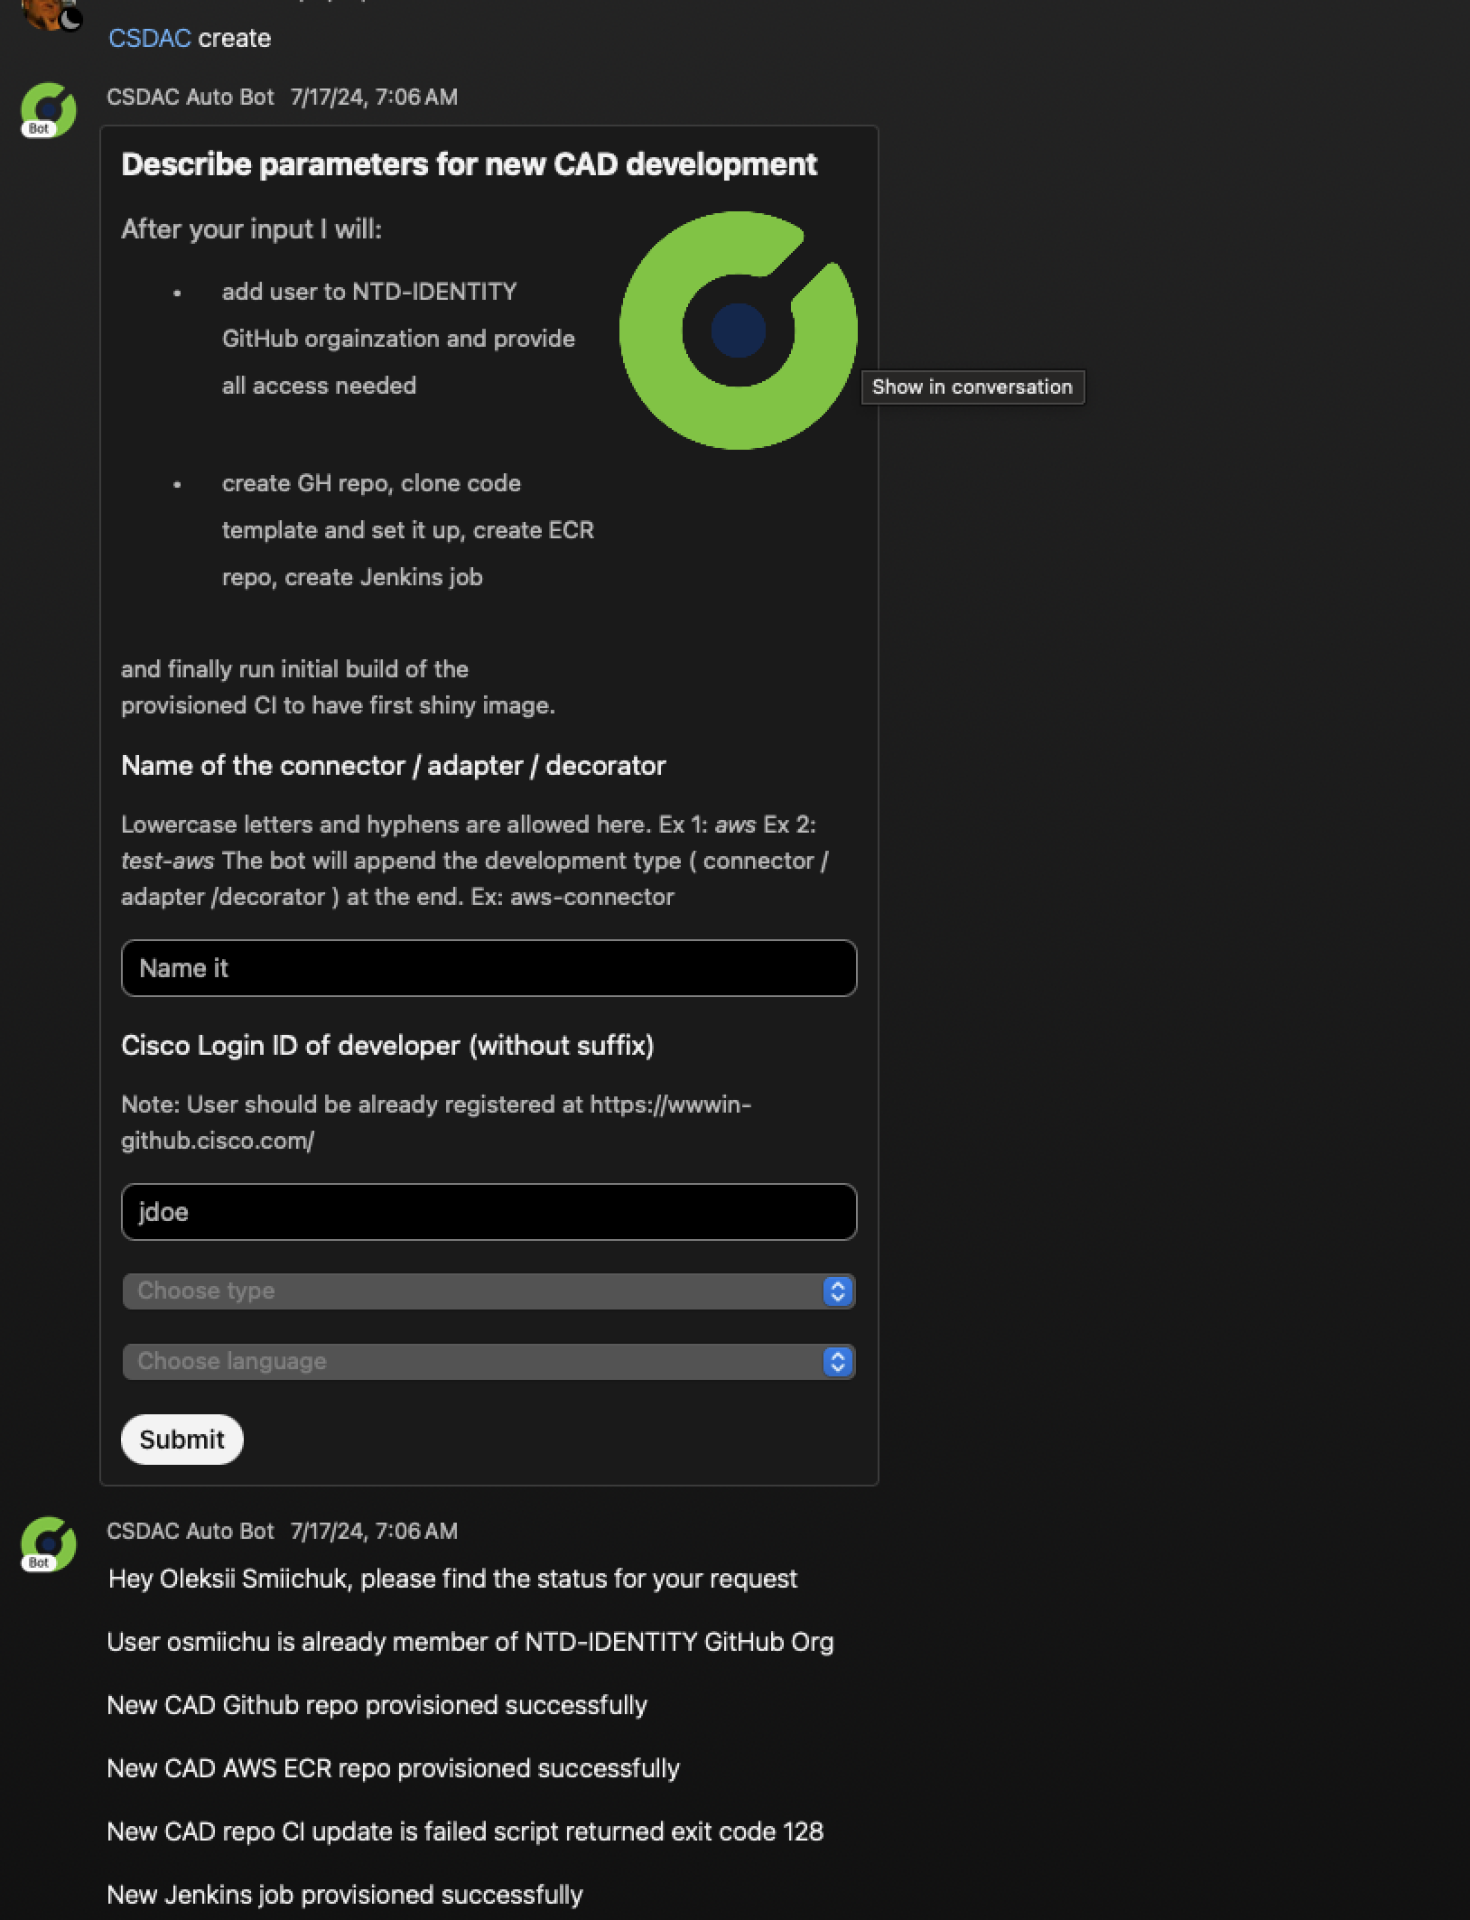This screenshot has width=1470, height=1920.
Task: Click CSDAC Auto Bot name above status message
Action: pos(190,1531)
